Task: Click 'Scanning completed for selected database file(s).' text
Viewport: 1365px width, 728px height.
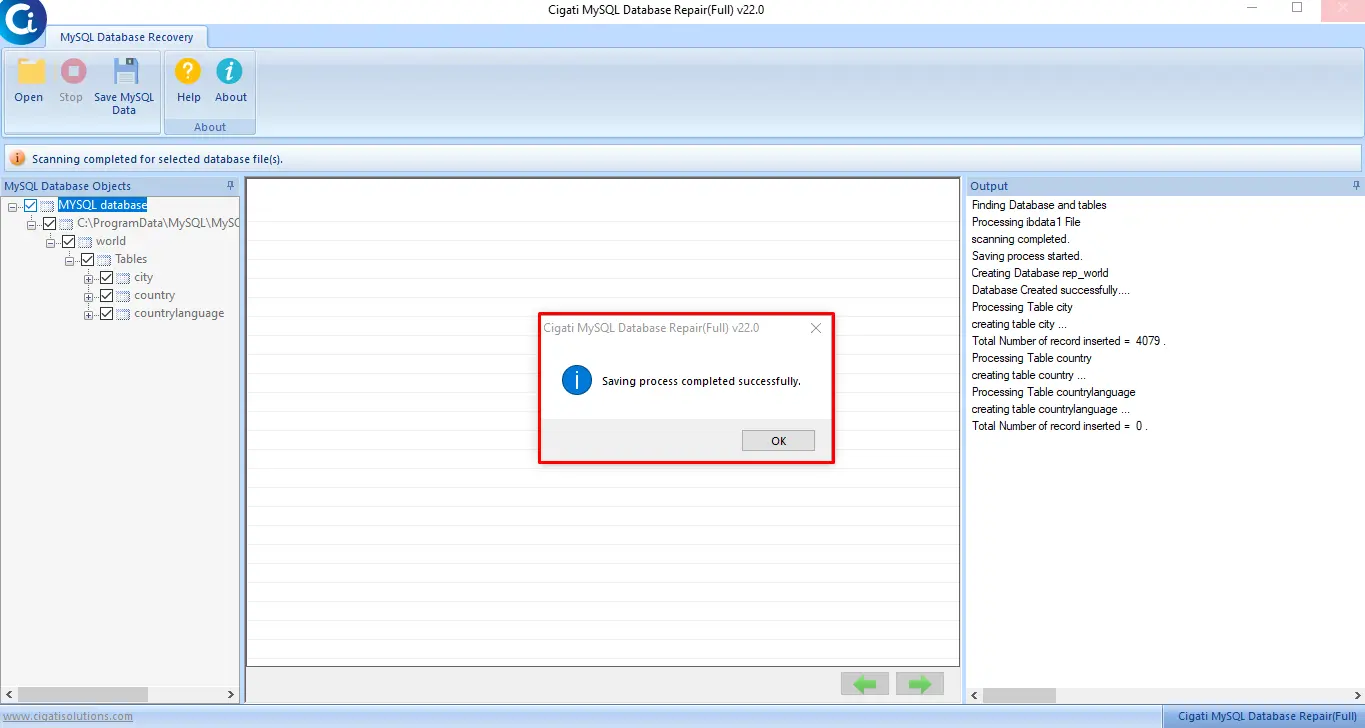Action: point(157,159)
